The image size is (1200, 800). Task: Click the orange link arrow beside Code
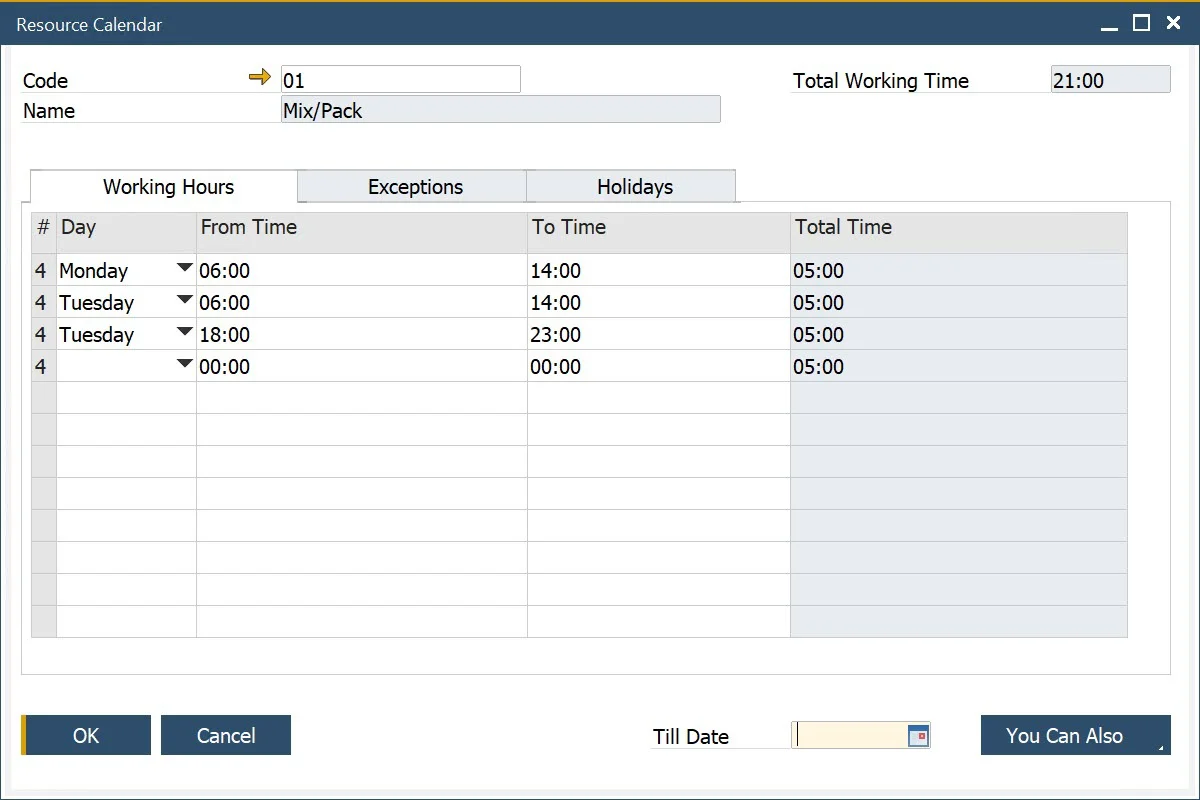tap(261, 76)
